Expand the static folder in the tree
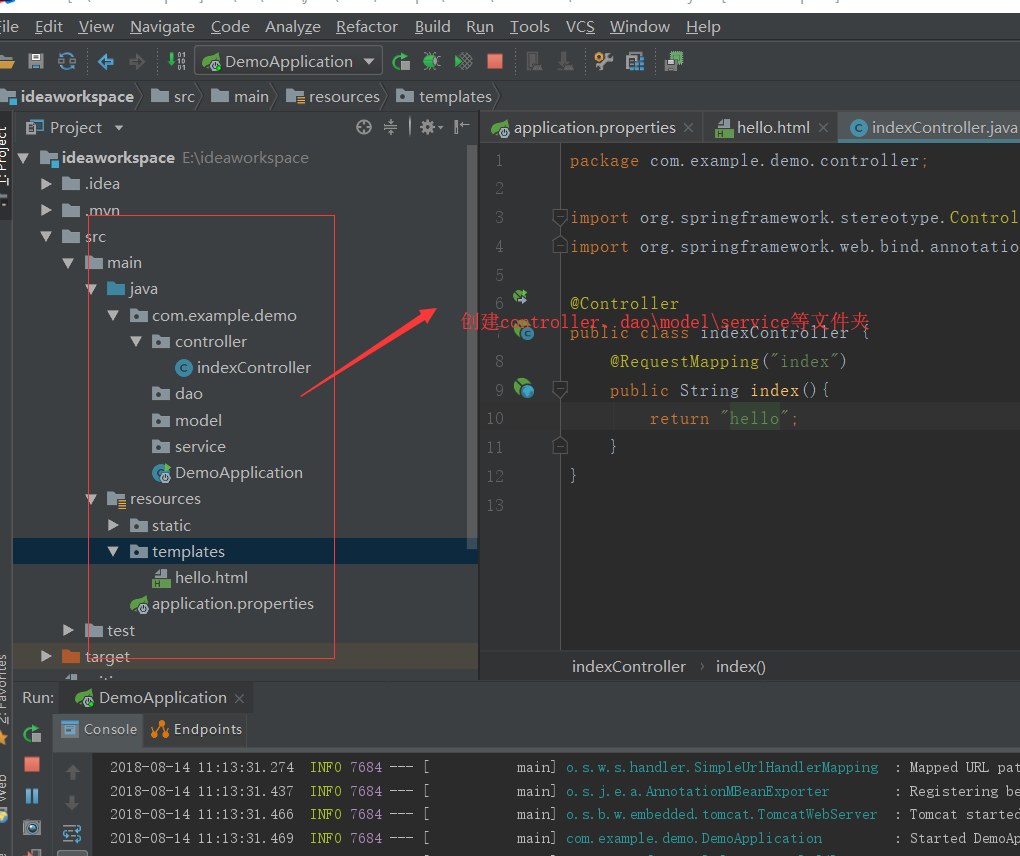The width and height of the screenshot is (1020, 856). click(x=113, y=525)
